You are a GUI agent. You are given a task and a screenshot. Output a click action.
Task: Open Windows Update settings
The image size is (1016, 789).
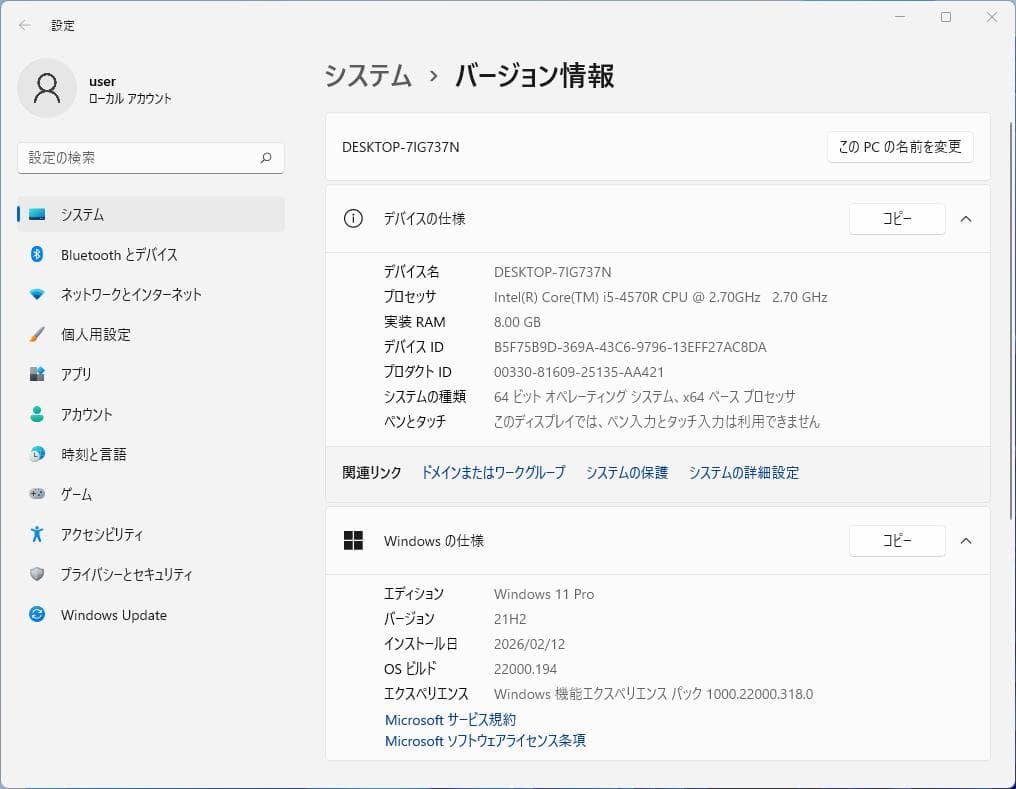(150, 614)
